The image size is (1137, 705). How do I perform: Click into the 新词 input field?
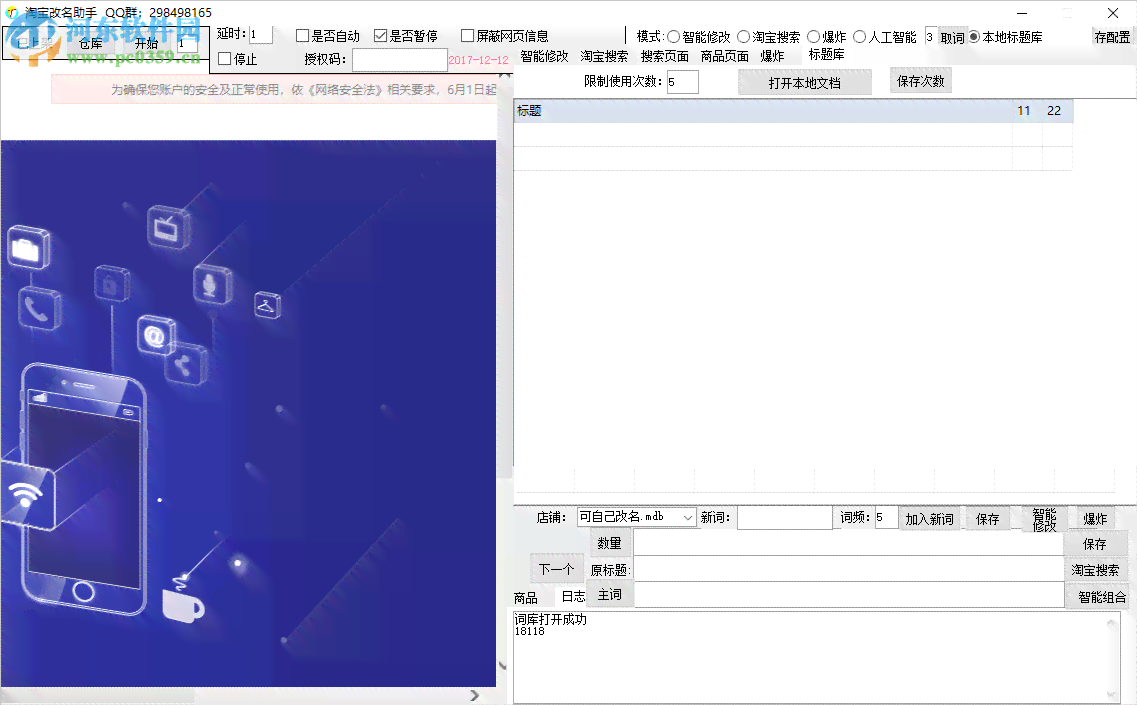(x=785, y=518)
